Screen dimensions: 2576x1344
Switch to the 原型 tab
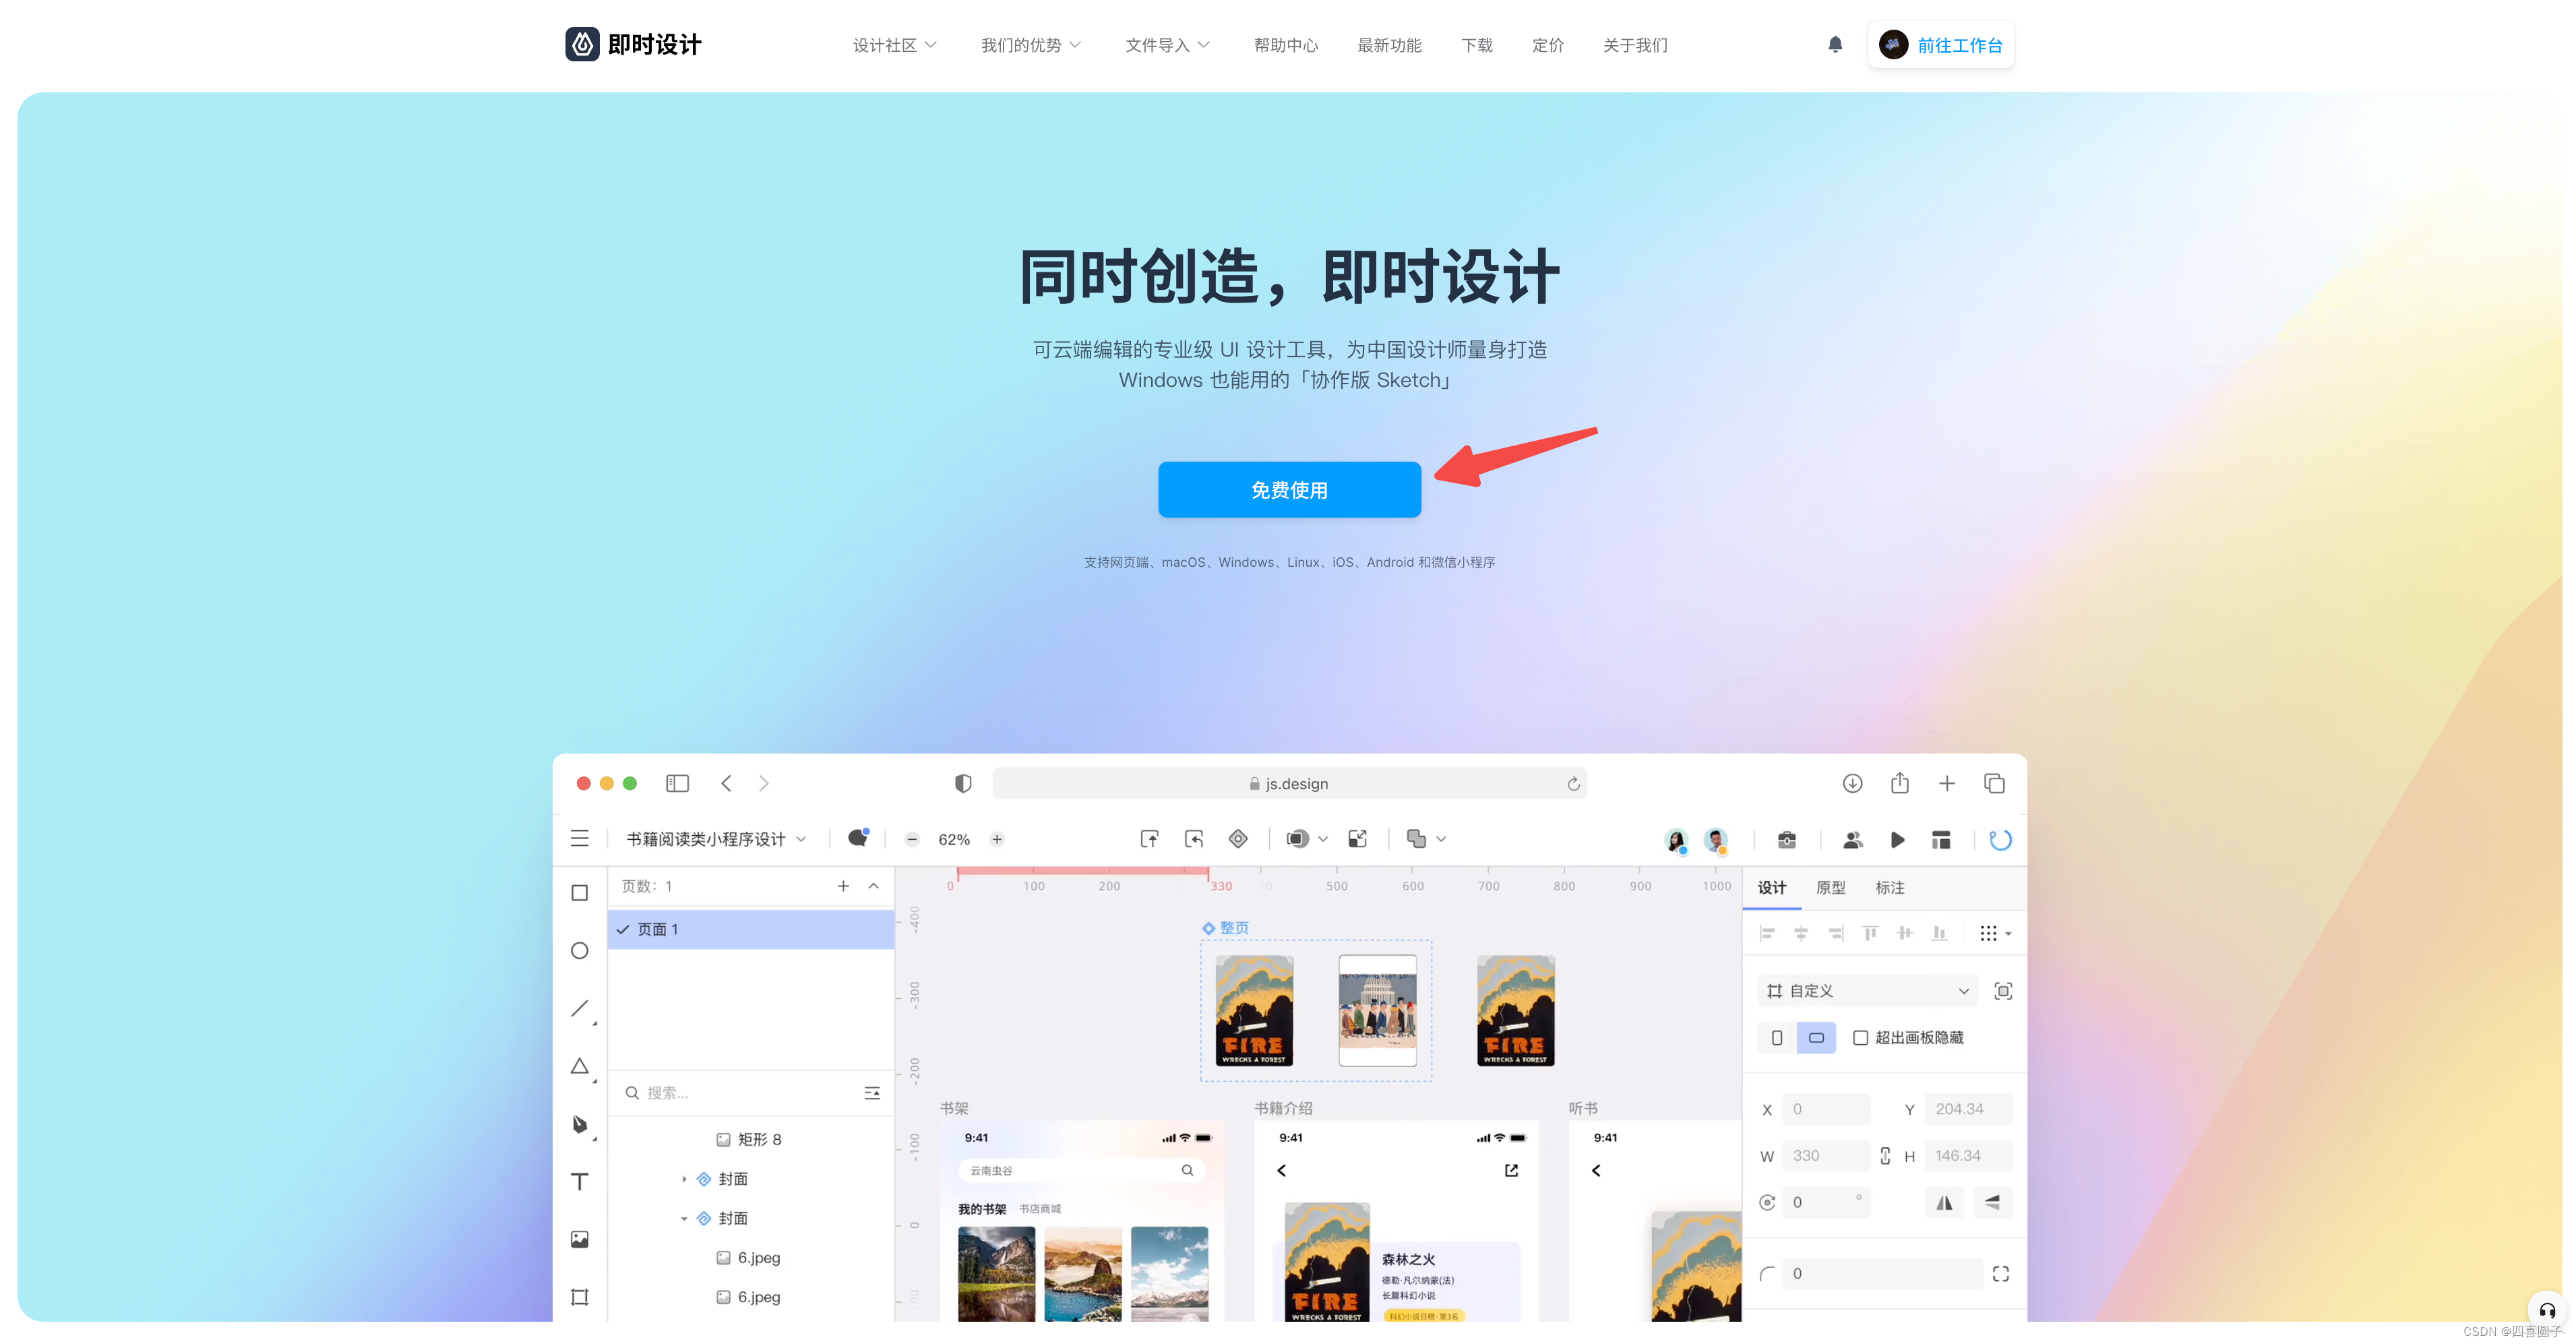[x=1830, y=887]
